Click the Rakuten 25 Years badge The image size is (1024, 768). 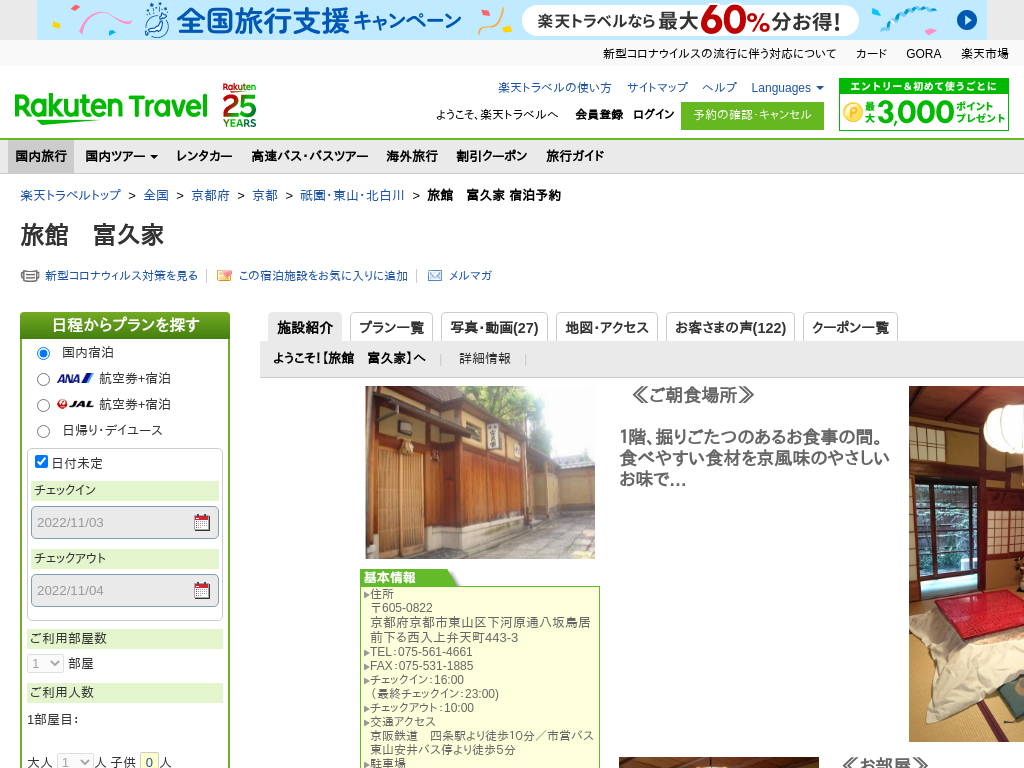pyautogui.click(x=239, y=104)
